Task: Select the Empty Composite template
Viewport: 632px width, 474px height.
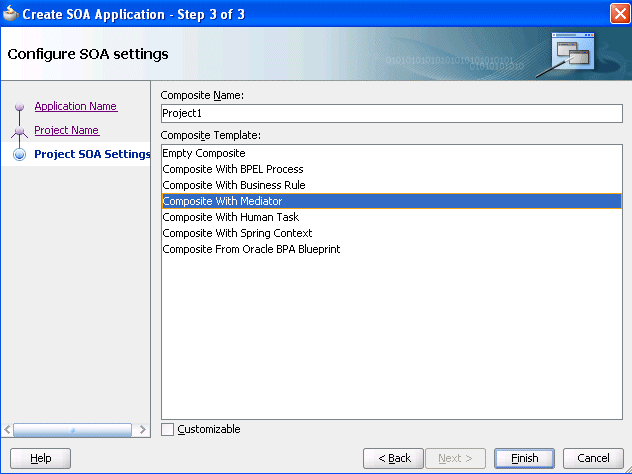Action: (x=392, y=153)
